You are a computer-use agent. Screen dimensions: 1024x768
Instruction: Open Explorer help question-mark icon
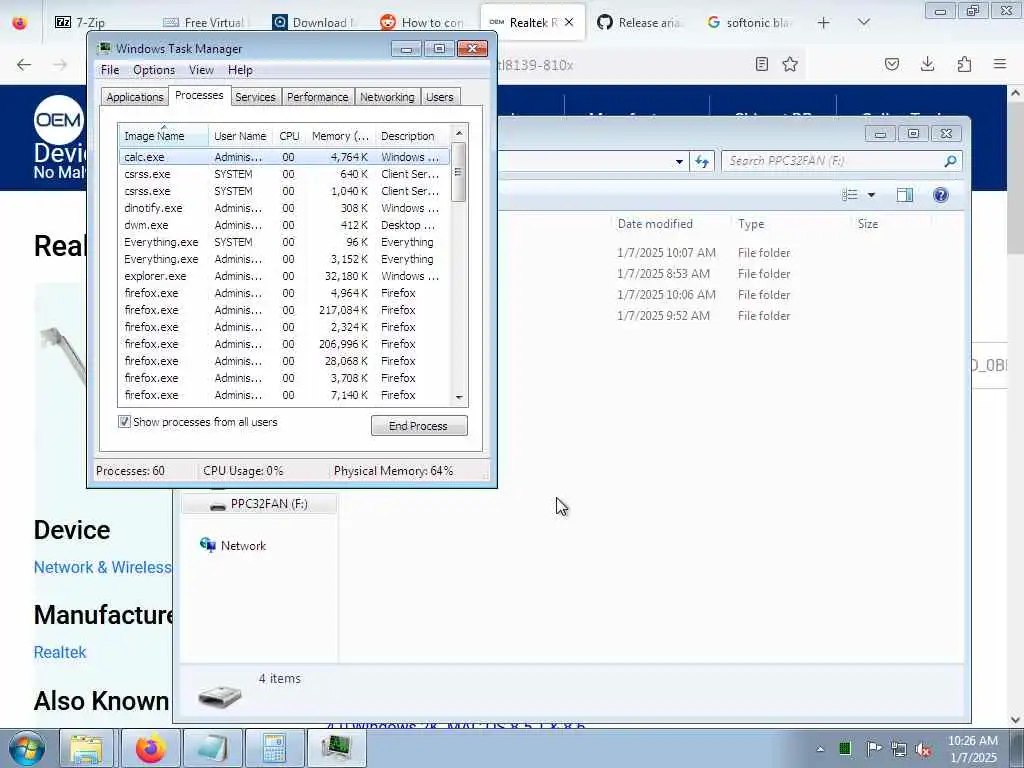pos(940,195)
